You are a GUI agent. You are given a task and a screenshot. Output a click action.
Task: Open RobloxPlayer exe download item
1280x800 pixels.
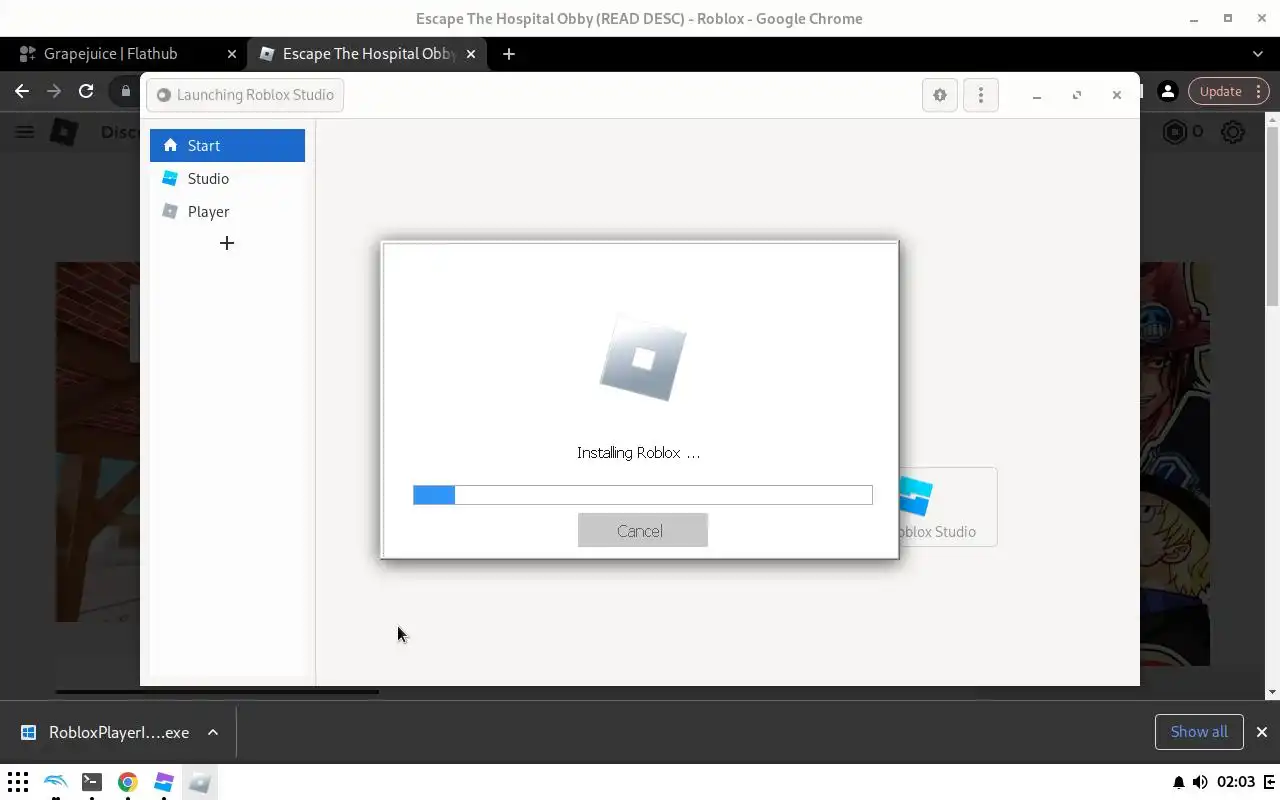tap(104, 732)
